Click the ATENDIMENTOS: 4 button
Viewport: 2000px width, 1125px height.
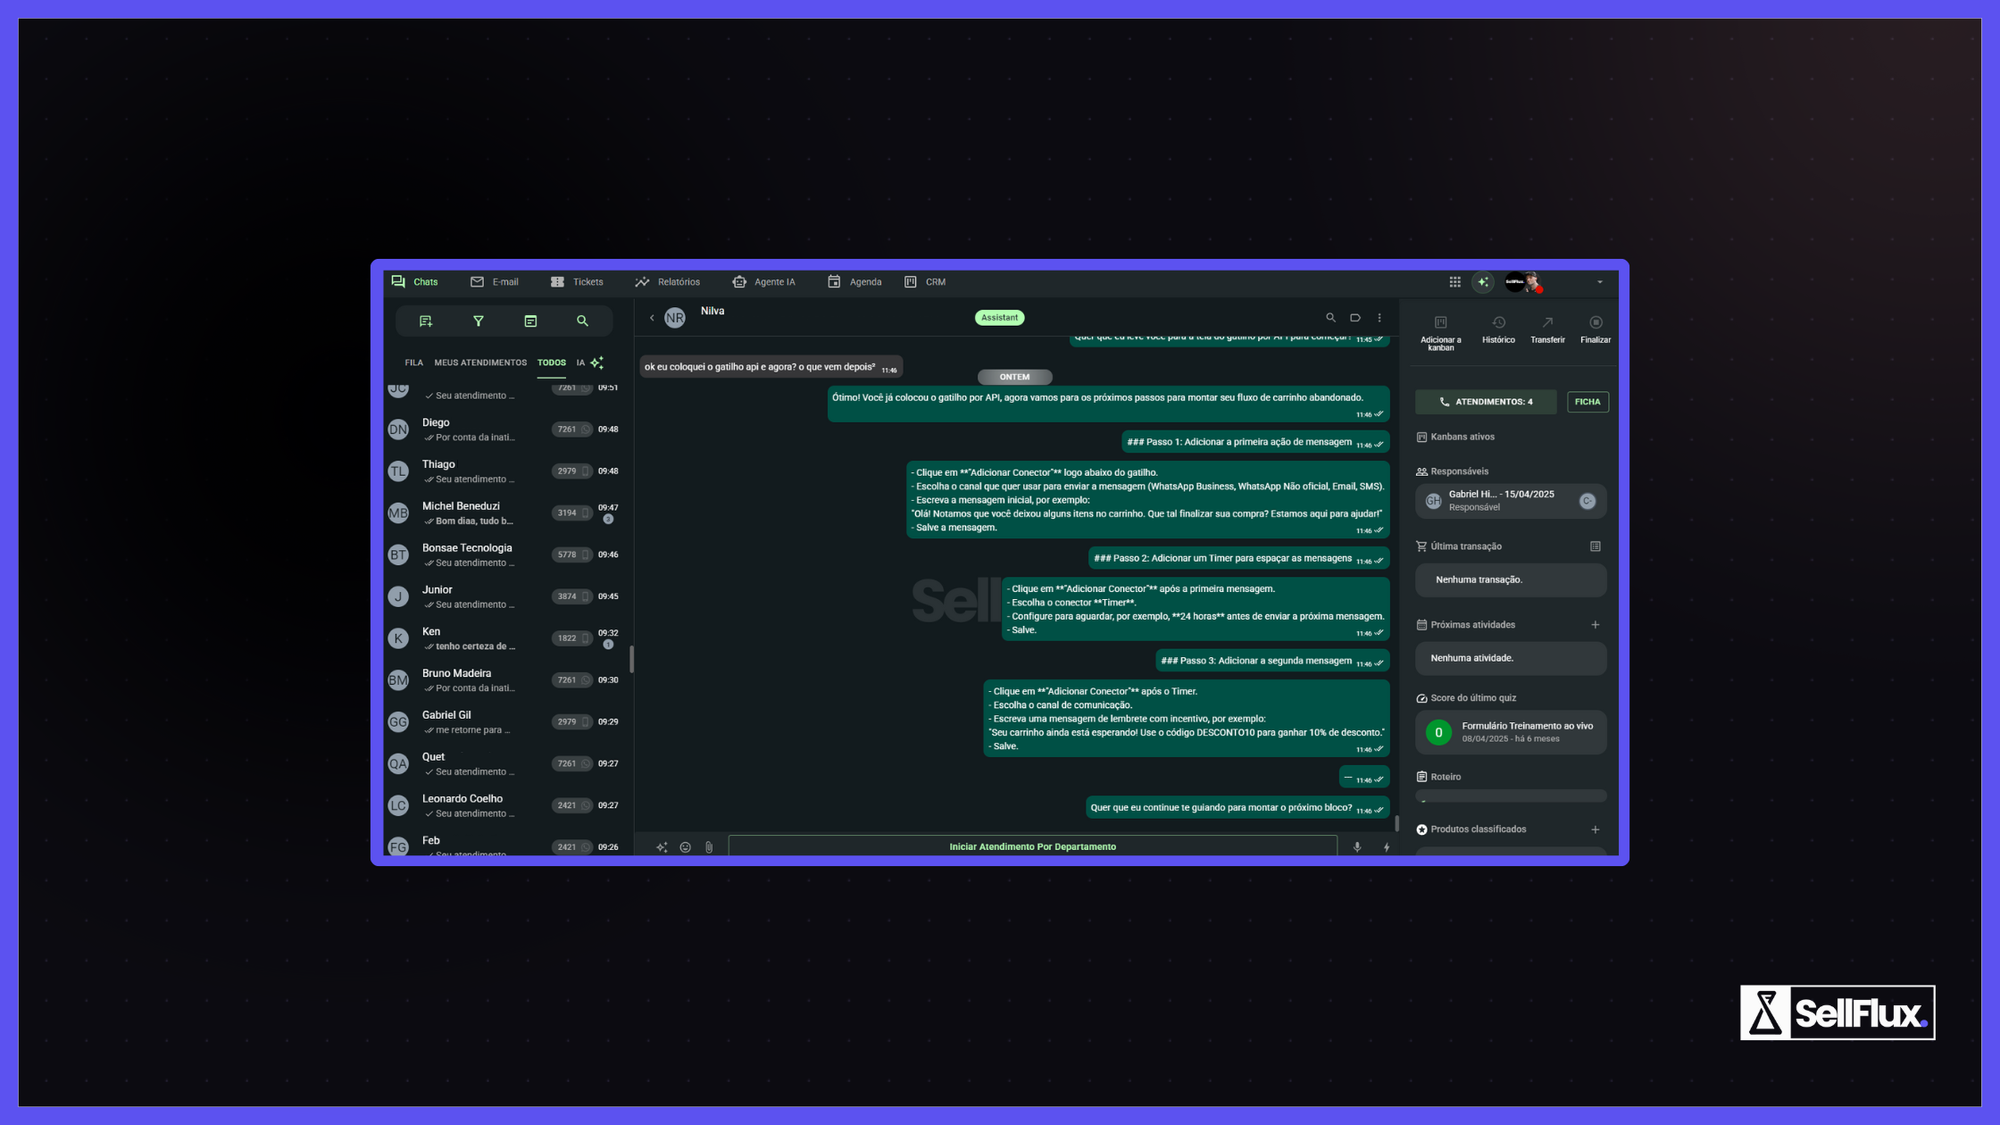click(1485, 401)
